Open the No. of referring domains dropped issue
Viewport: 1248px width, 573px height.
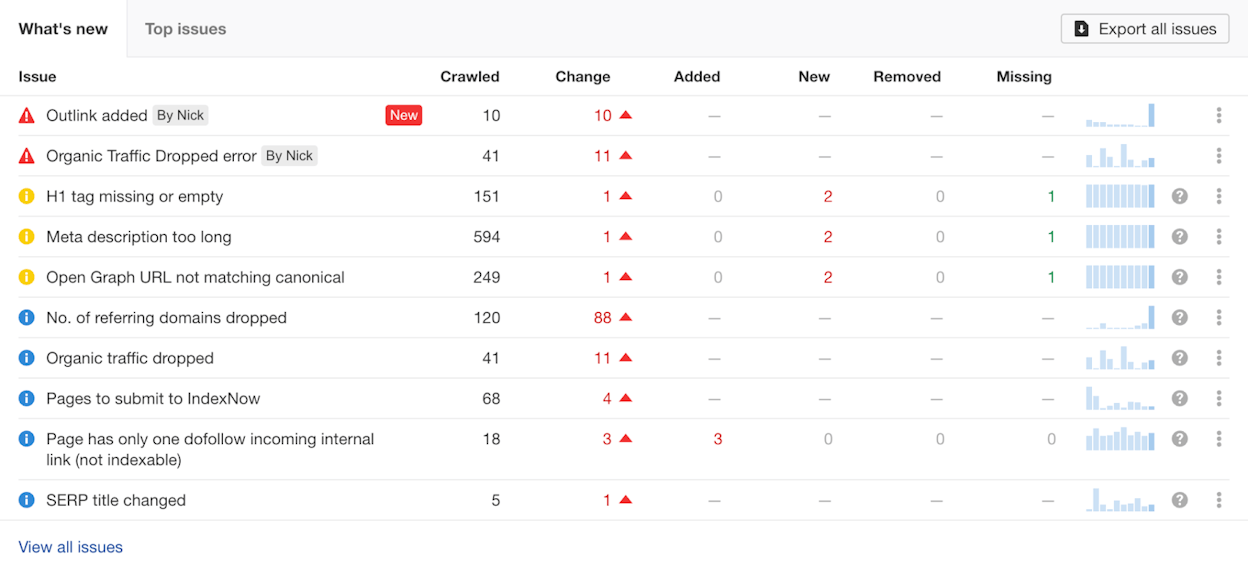166,318
